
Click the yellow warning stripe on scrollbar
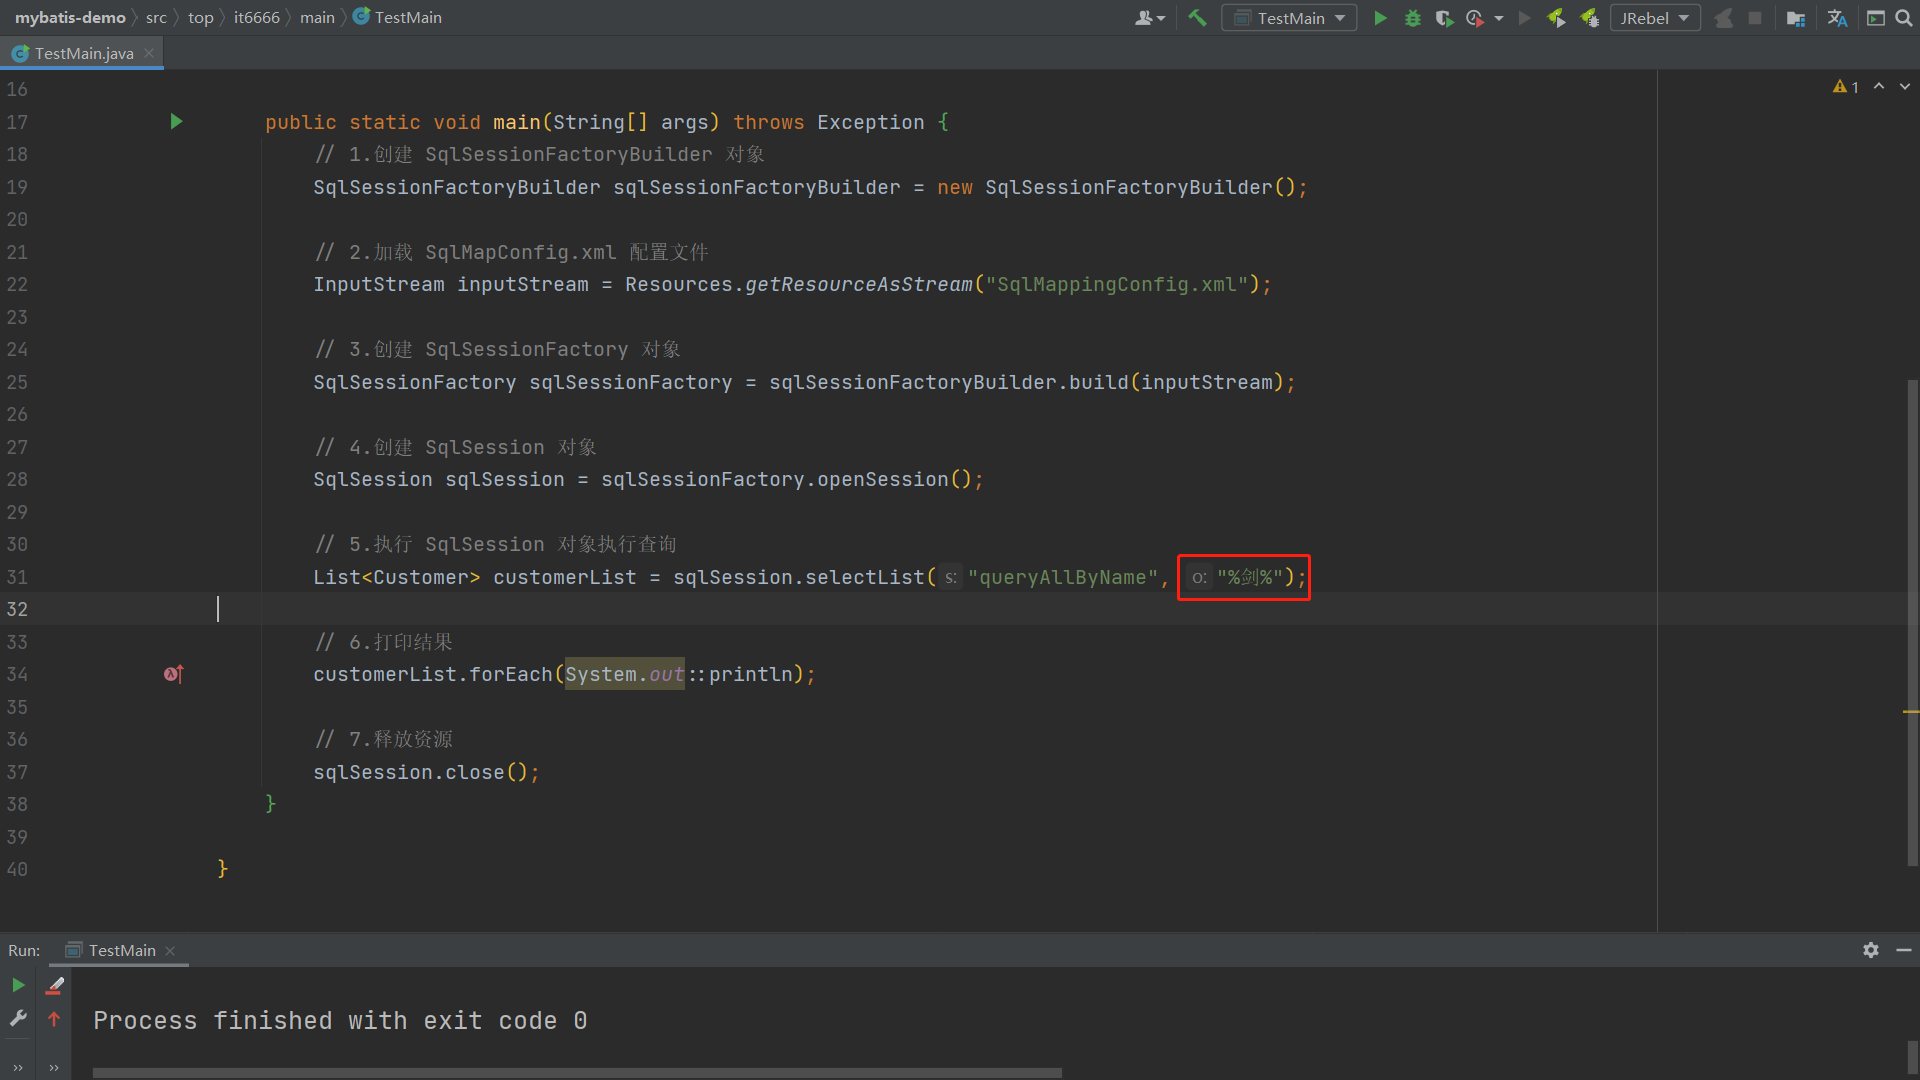tap(1910, 712)
